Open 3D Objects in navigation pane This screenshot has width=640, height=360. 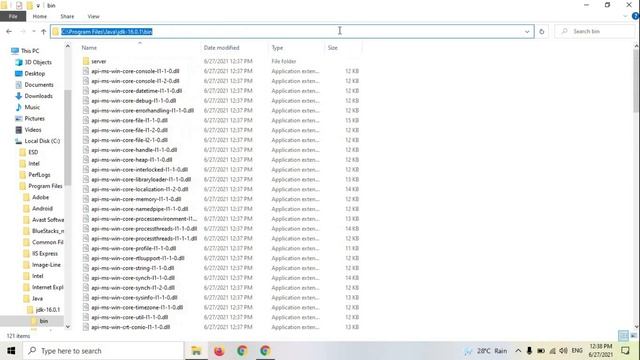tap(38, 62)
